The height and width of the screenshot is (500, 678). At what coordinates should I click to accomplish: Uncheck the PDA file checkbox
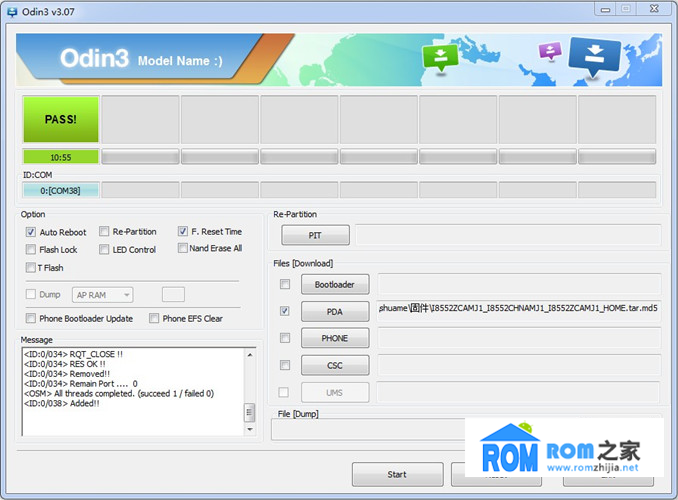(285, 311)
